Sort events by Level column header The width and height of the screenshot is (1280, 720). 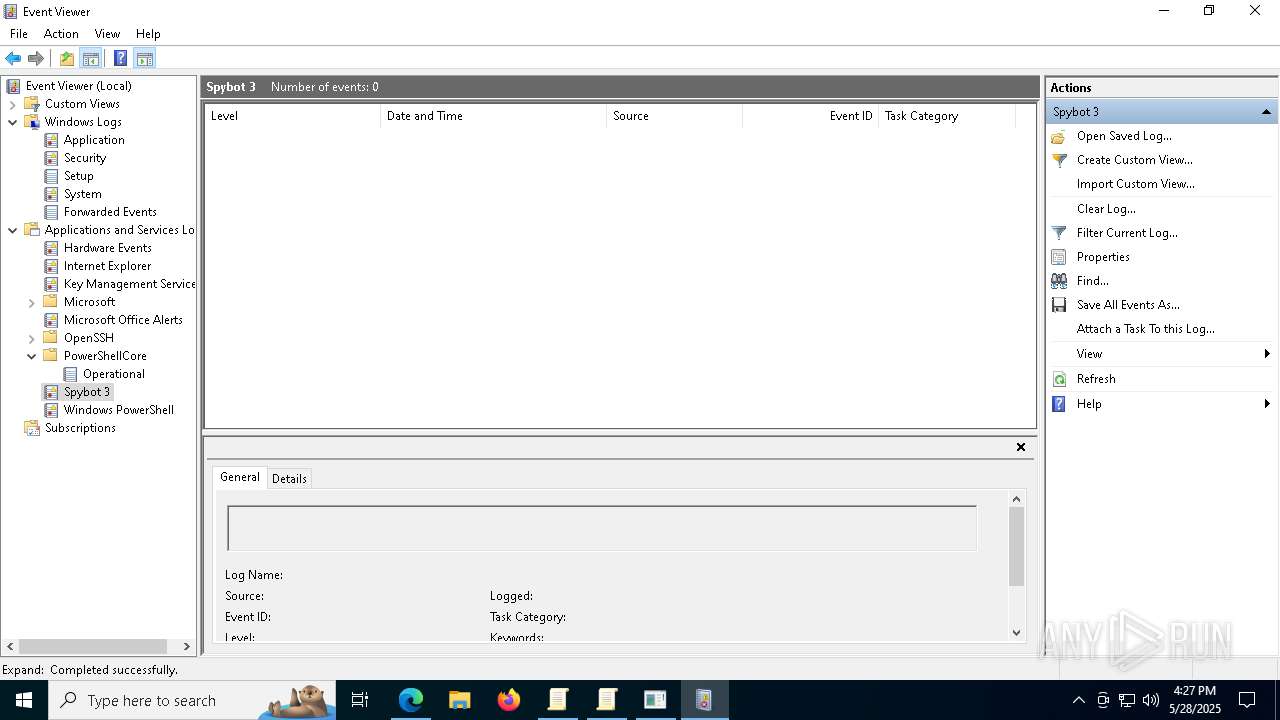(x=292, y=116)
